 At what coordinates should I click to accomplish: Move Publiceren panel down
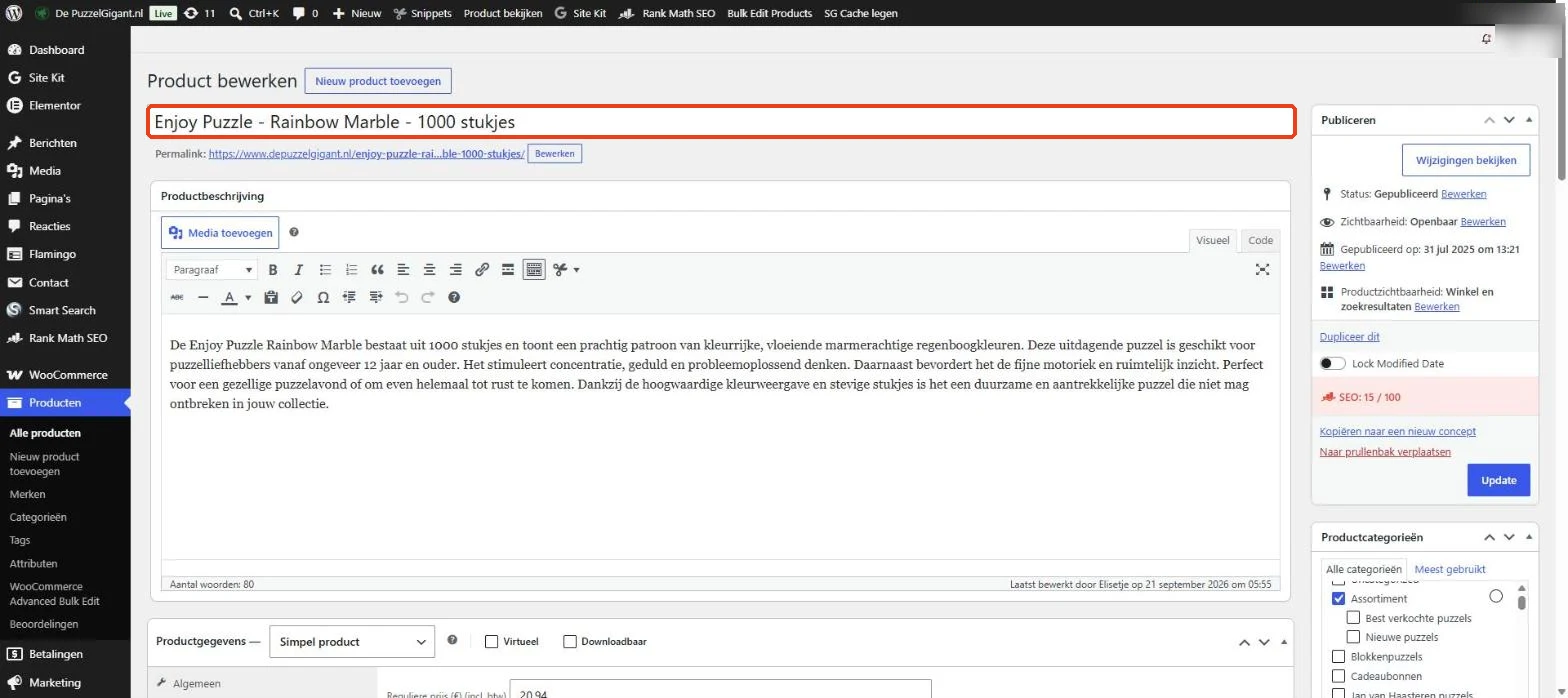pyautogui.click(x=1509, y=120)
